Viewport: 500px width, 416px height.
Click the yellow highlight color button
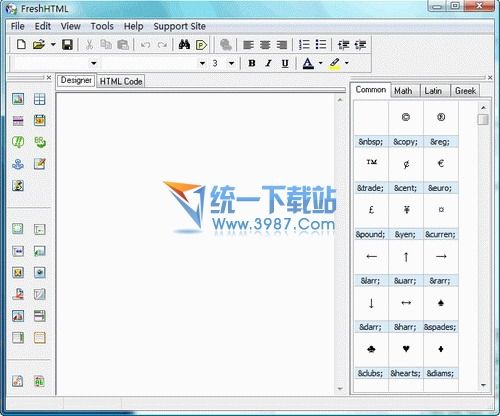[x=335, y=63]
